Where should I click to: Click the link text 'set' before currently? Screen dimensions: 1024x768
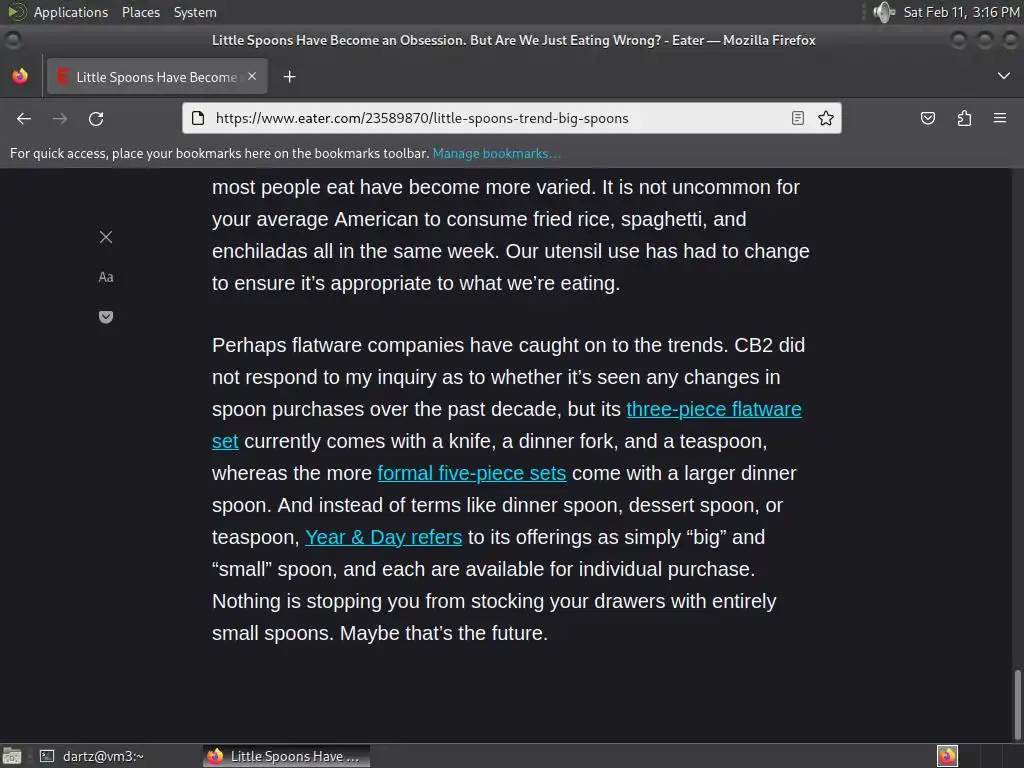point(225,441)
